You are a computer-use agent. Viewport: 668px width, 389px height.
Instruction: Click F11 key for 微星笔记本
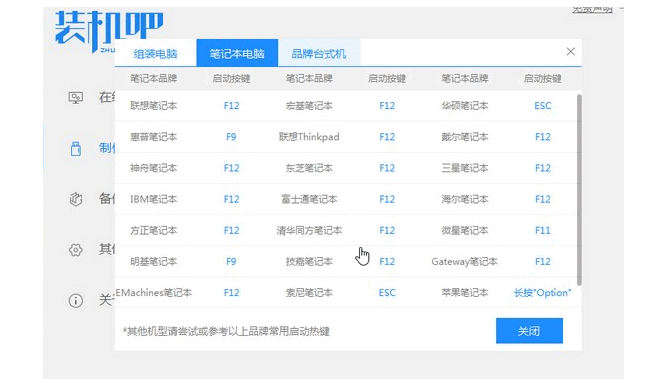click(x=543, y=231)
